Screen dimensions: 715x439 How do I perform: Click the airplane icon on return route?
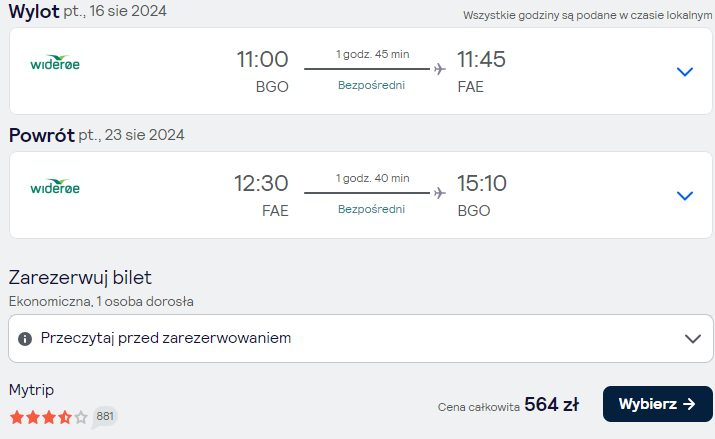440,193
